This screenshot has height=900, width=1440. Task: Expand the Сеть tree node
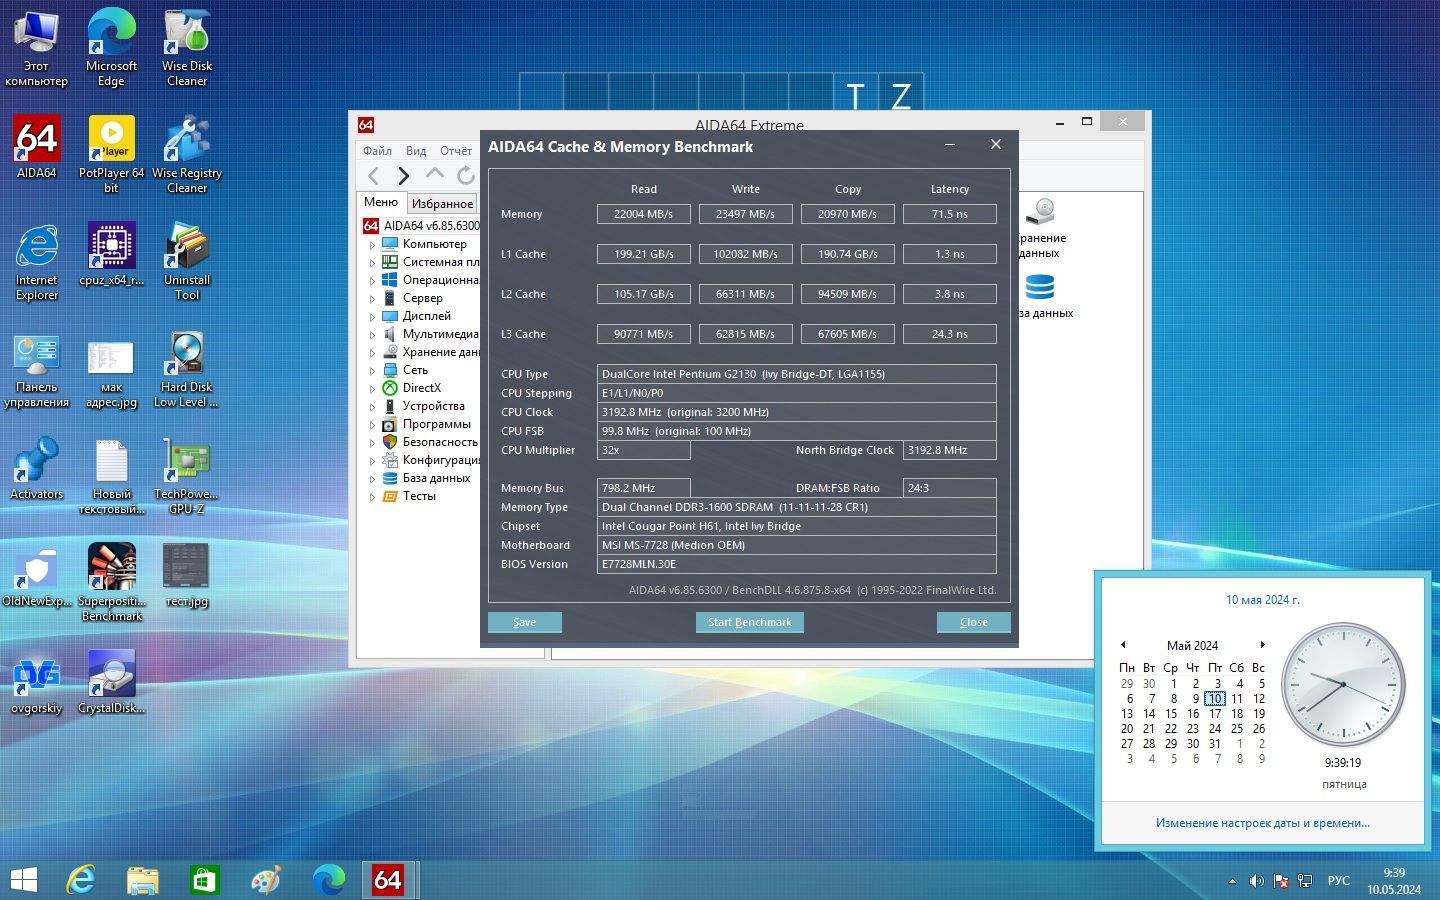(x=372, y=370)
